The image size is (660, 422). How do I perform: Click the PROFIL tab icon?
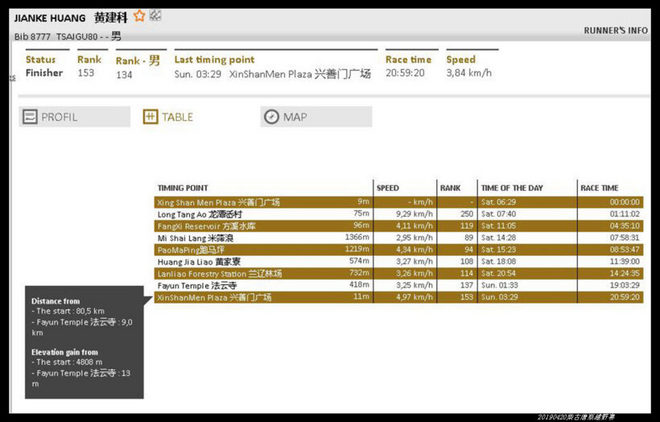[30, 117]
